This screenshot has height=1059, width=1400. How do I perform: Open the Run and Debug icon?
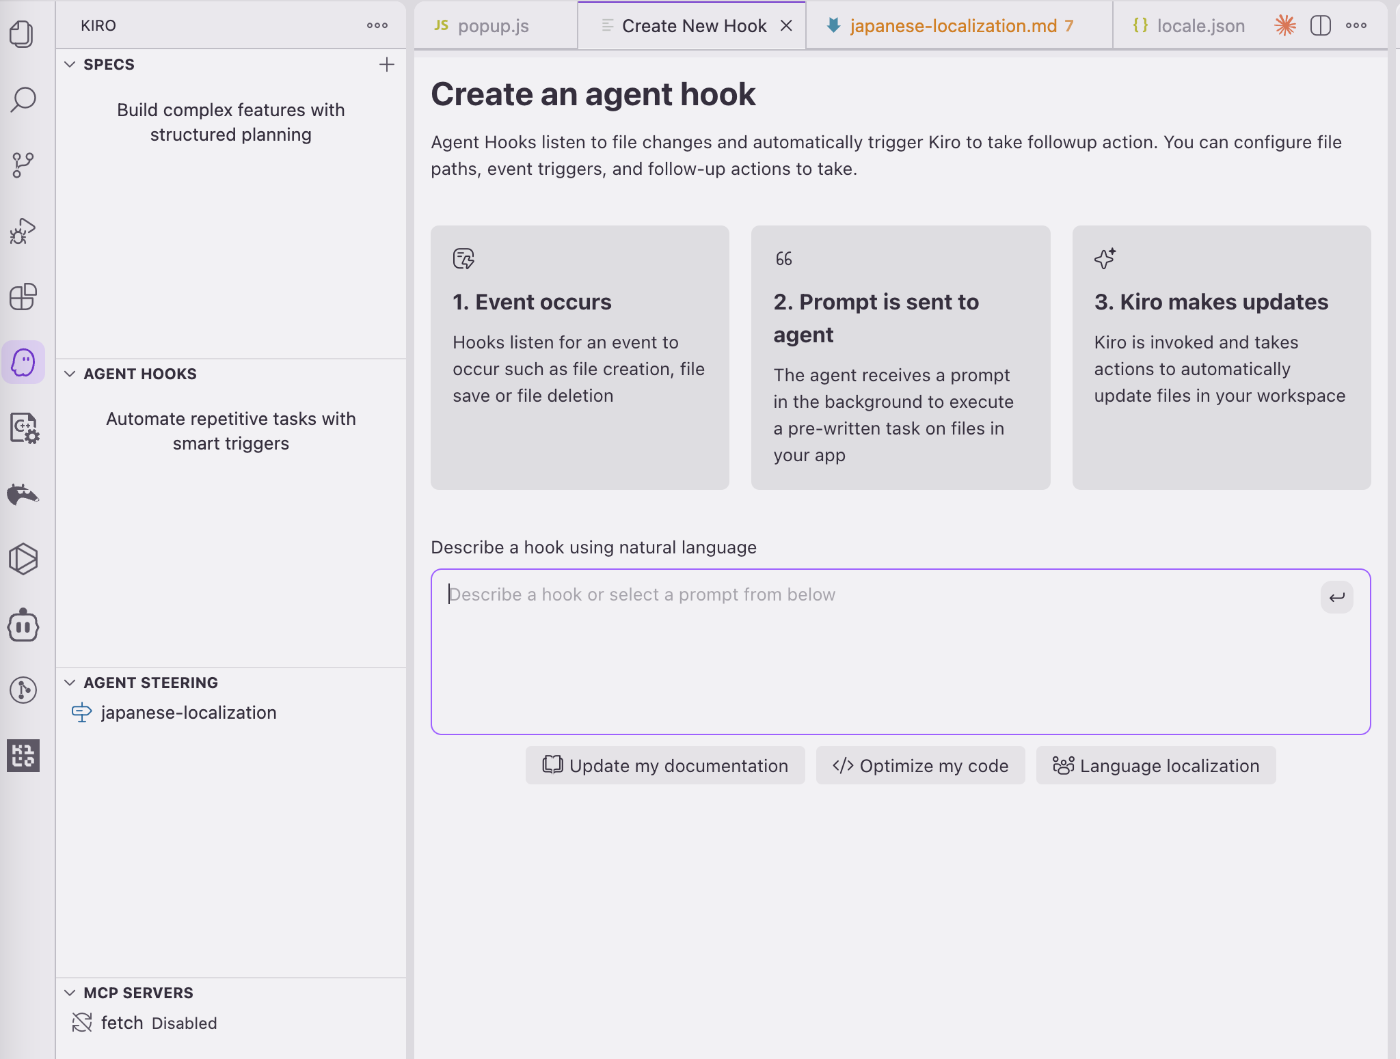coord(23,231)
